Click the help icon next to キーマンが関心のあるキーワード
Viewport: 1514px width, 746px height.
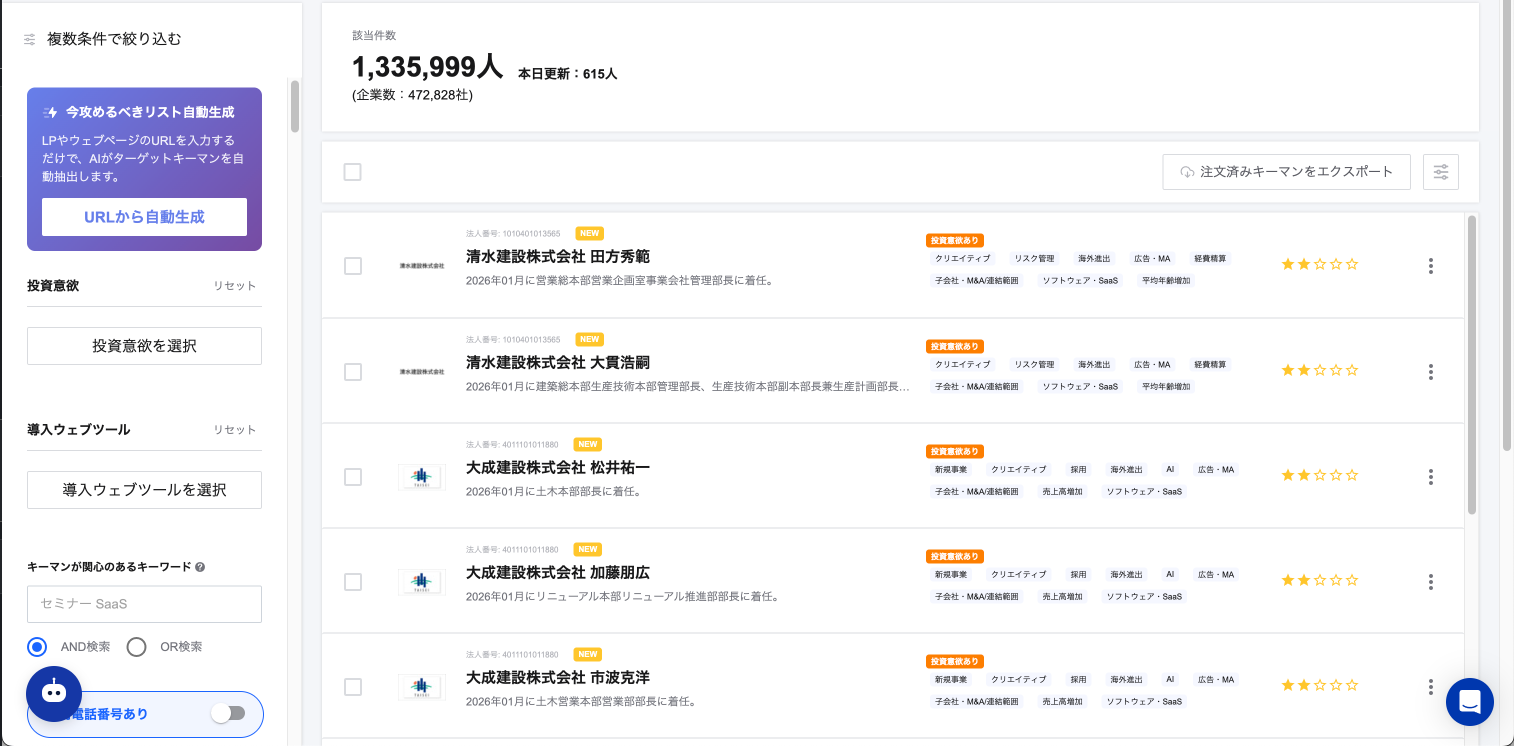201,567
